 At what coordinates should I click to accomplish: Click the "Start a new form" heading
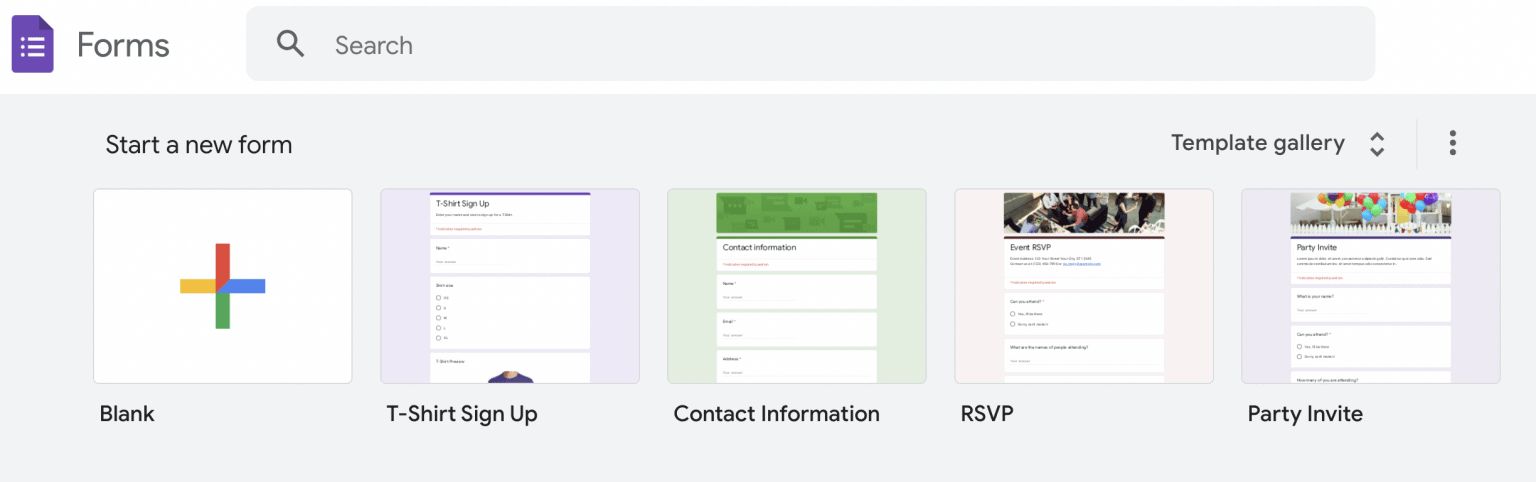coord(199,144)
